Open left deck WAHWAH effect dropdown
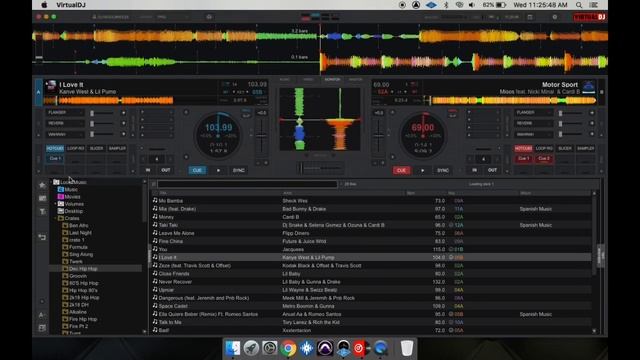 pyautogui.click(x=65, y=134)
